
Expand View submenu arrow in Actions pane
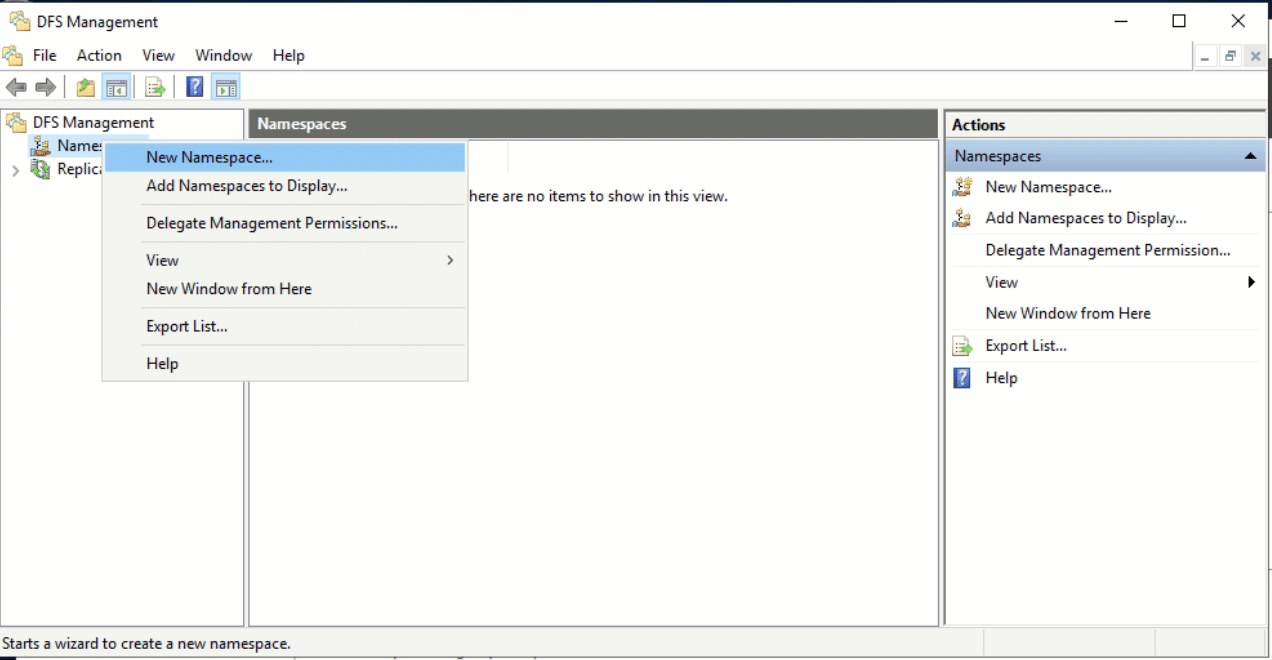tap(1251, 282)
